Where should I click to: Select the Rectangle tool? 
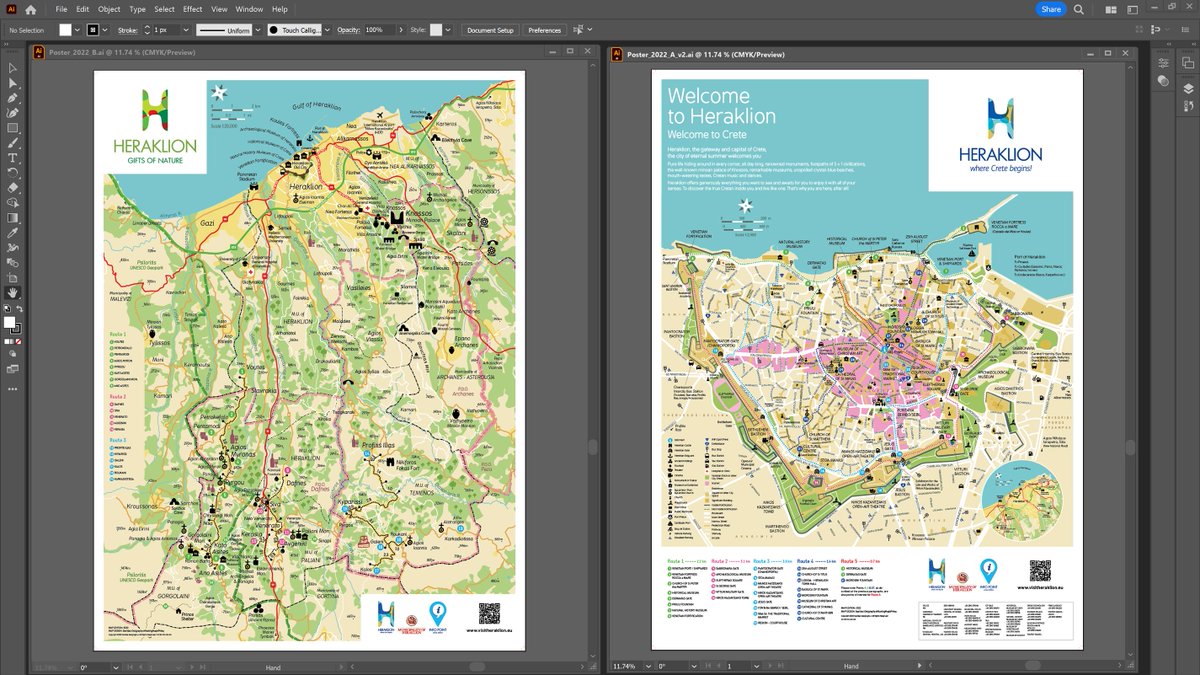13,128
